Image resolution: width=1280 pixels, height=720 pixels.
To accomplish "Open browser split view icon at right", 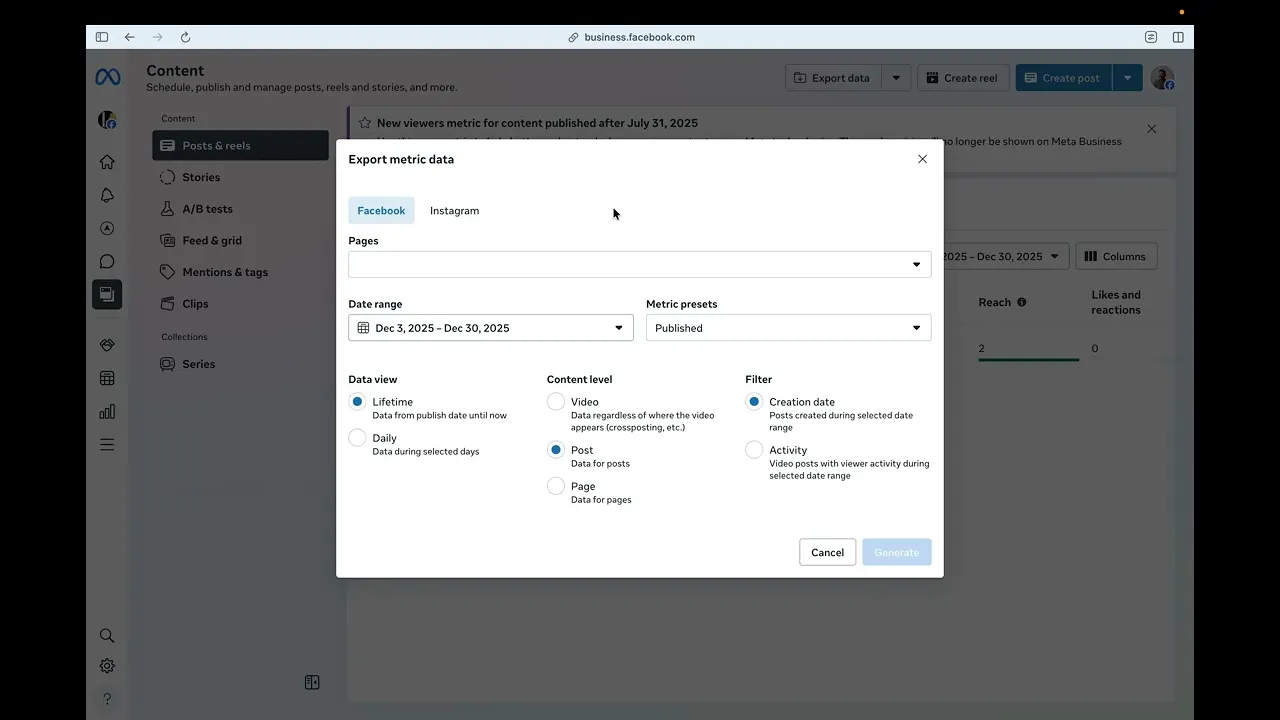I will click(x=1178, y=37).
